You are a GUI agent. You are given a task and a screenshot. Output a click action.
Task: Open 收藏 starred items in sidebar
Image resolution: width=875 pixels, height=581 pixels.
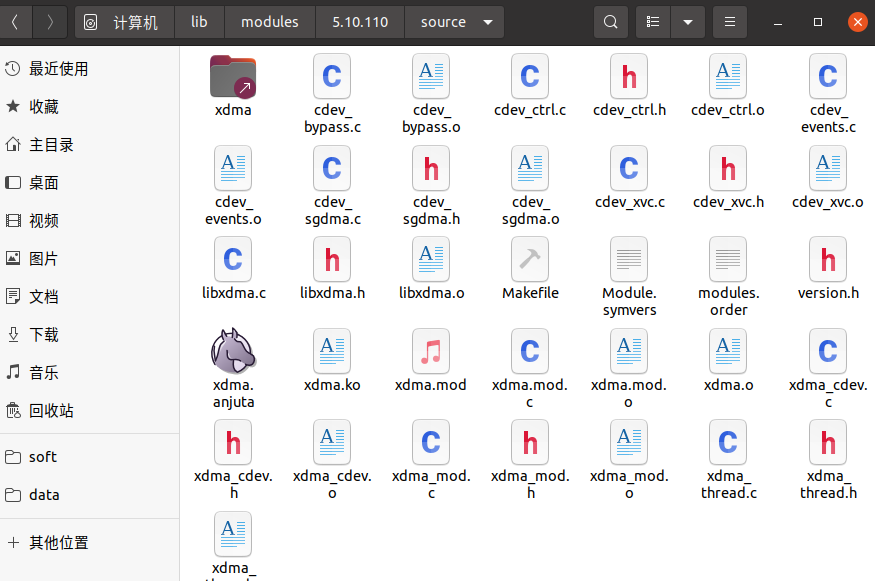point(89,107)
